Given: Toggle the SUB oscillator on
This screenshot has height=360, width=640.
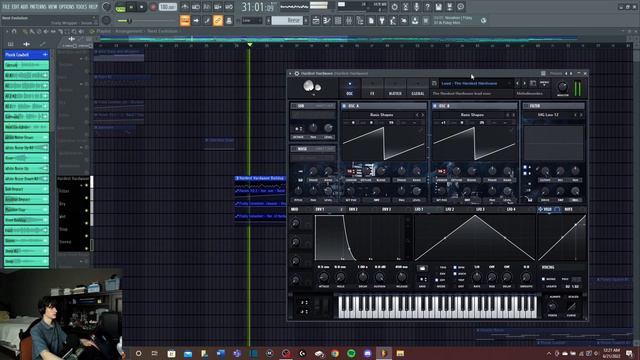Looking at the screenshot, I should tap(293, 106).
